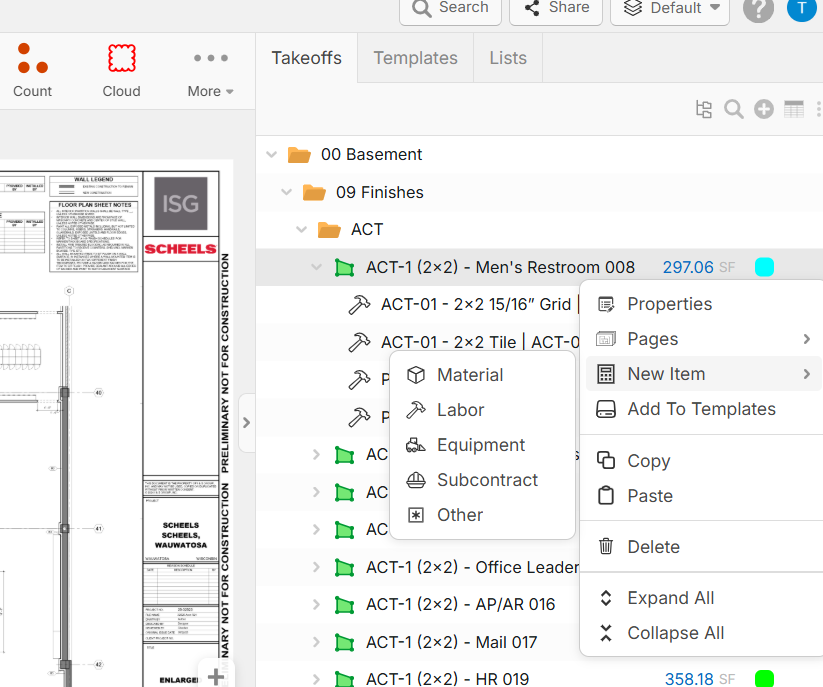
Task: Click the add plus circle icon
Action: tap(764, 110)
